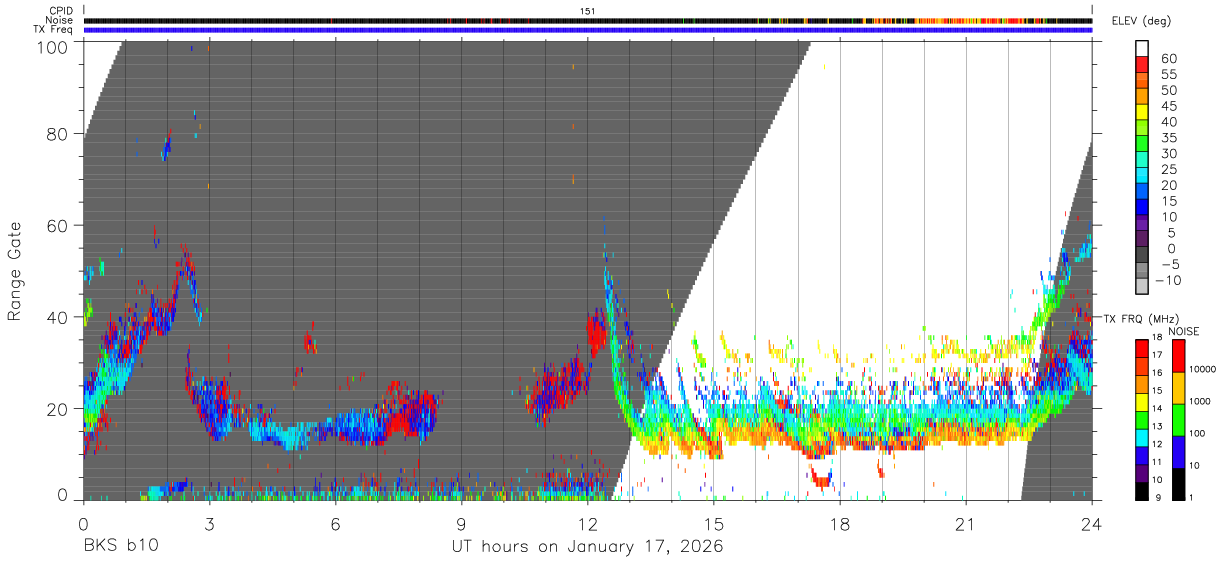Screen dimensions: 1228x567
Task: Click the 'Range Gate' y-axis title
Action: [15, 271]
